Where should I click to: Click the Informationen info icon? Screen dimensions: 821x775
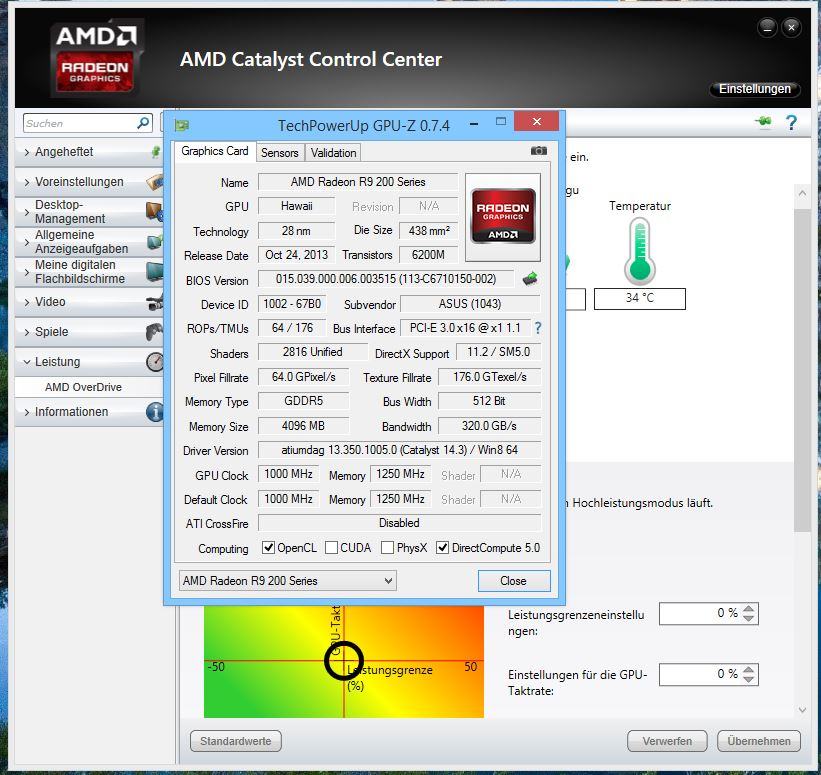click(x=155, y=412)
